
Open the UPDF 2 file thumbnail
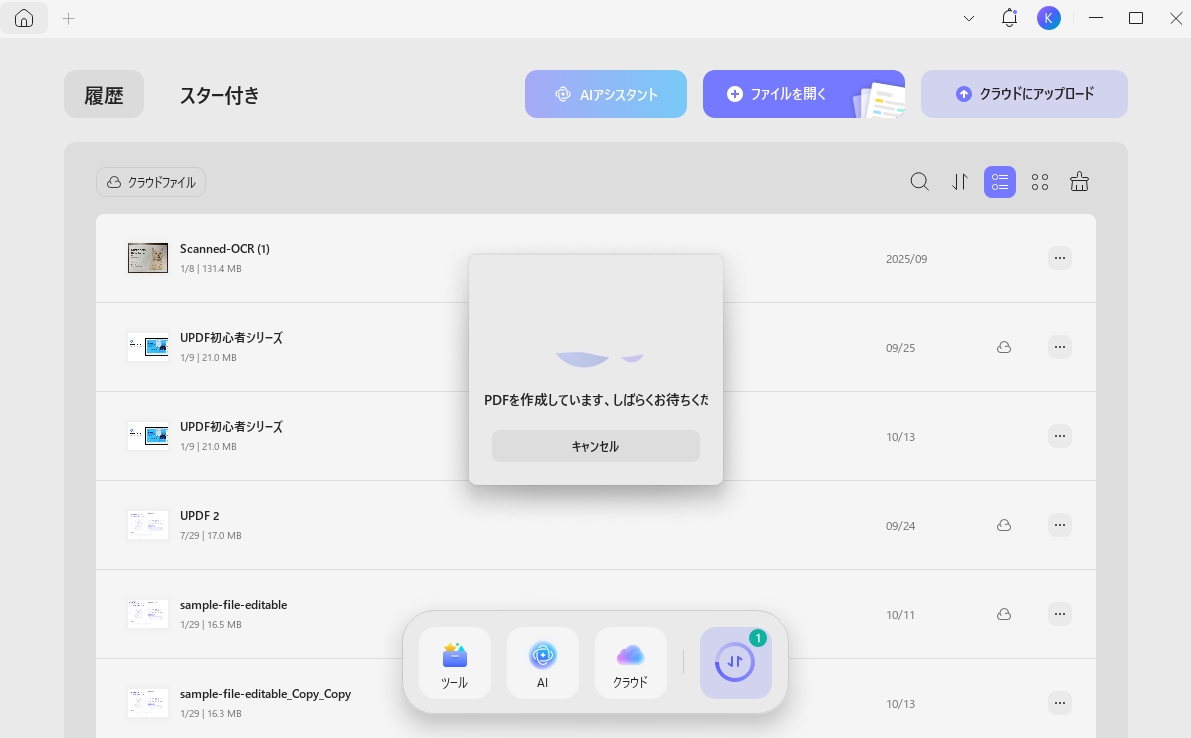tap(147, 525)
